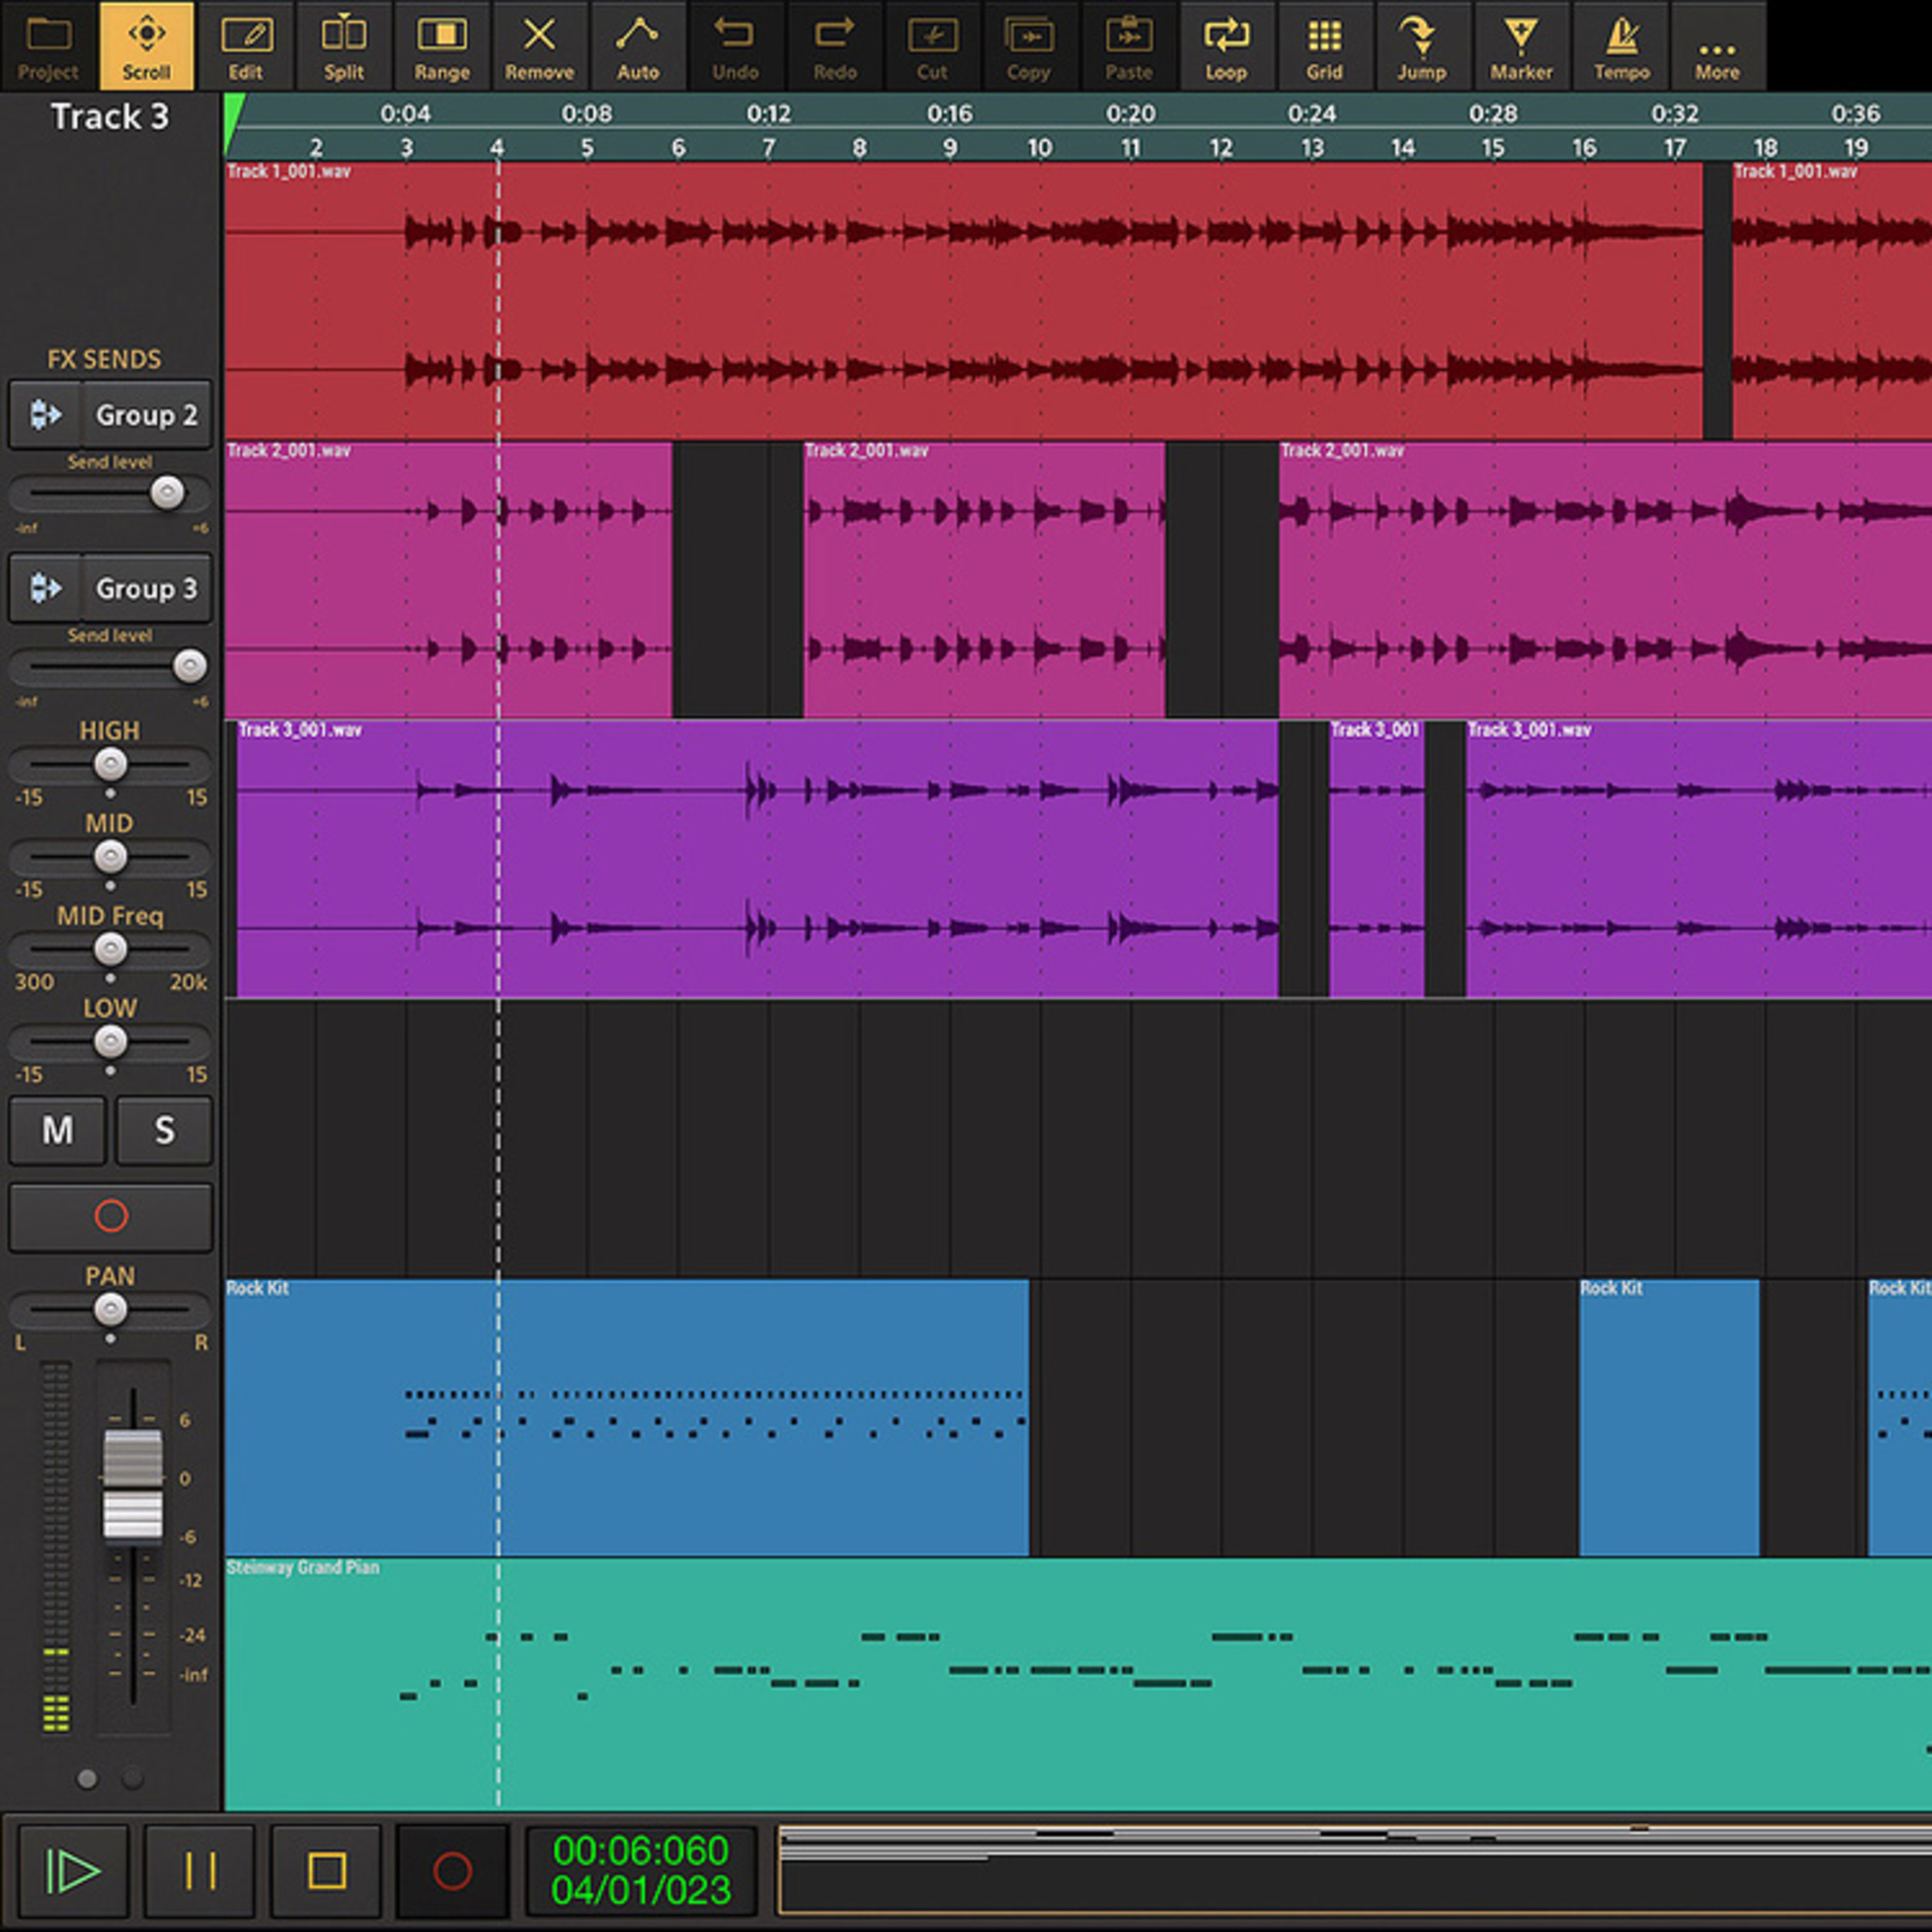Click the level meter in channel strip
1932x1932 pixels.
[56, 1547]
